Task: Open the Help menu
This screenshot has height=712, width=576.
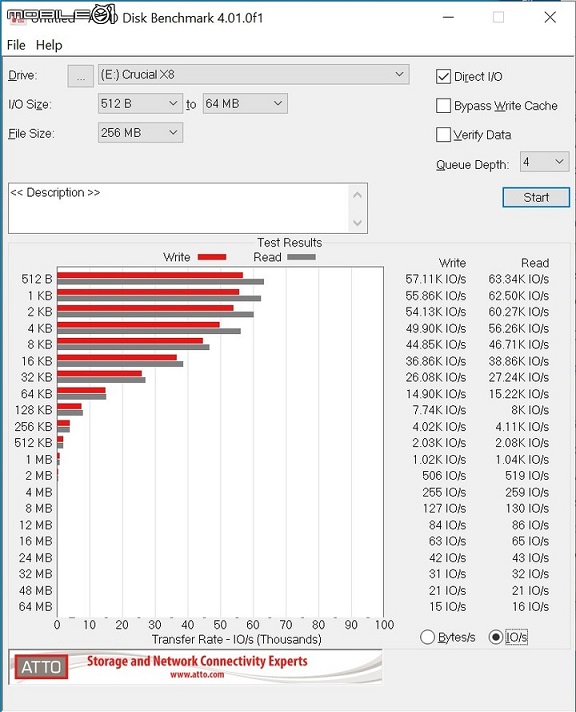Action: tap(49, 45)
